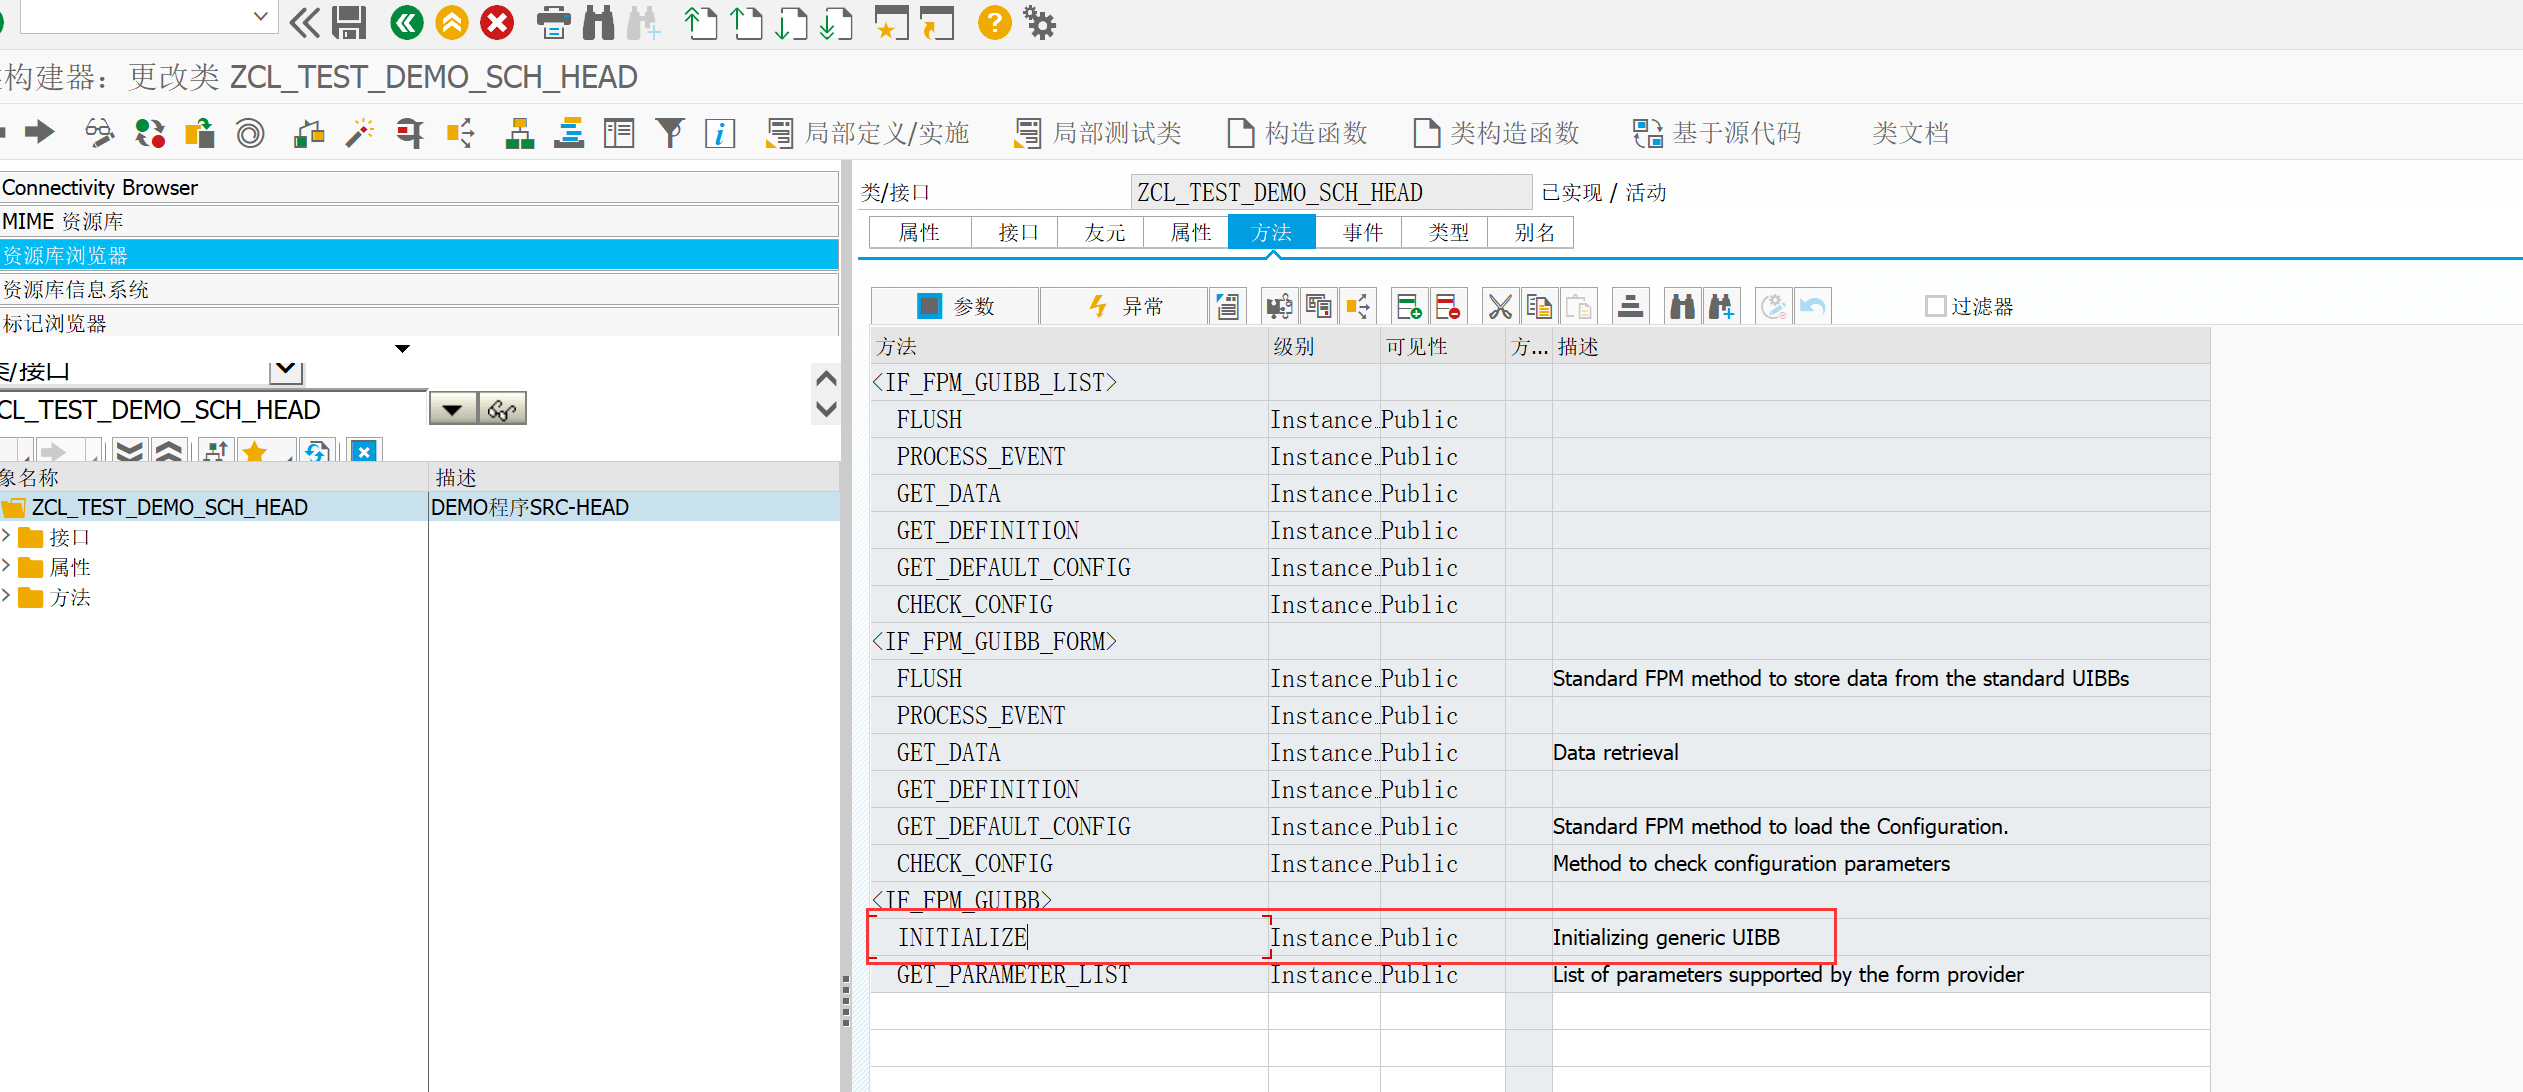The height and width of the screenshot is (1092, 2523).
Task: Click the Activate magic wand icon
Action: pyautogui.click(x=359, y=133)
